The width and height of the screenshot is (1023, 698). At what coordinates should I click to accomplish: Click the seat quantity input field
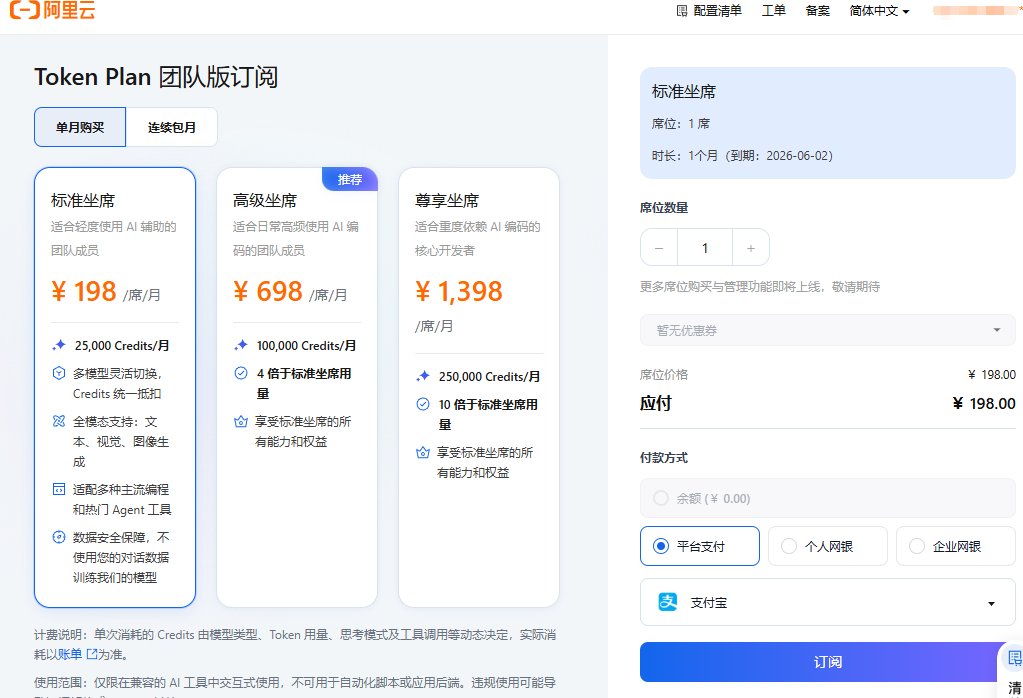[705, 248]
